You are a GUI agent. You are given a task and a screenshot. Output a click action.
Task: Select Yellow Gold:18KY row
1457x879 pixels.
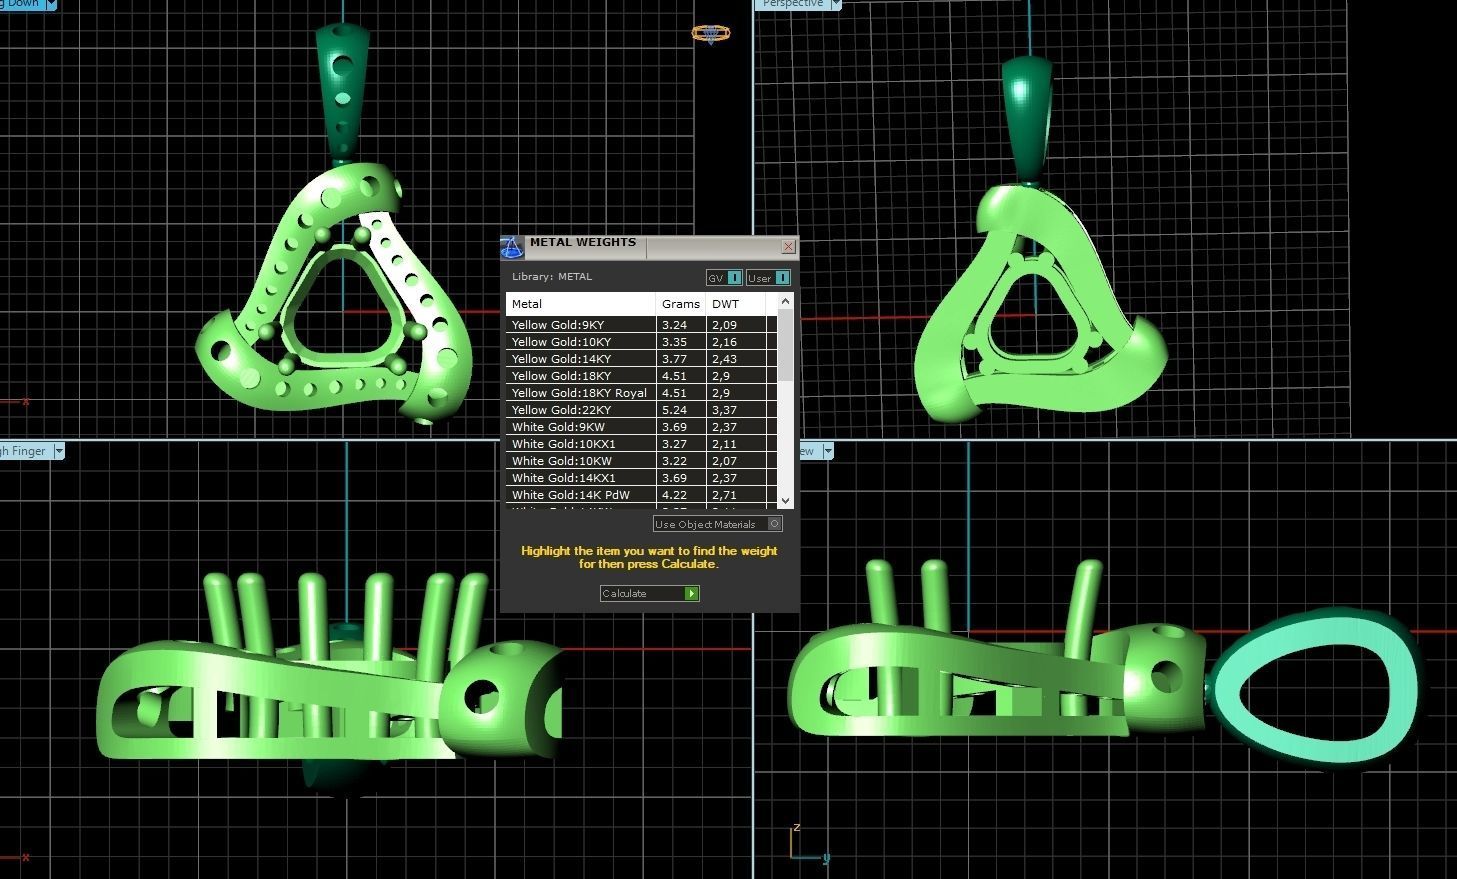pos(641,376)
